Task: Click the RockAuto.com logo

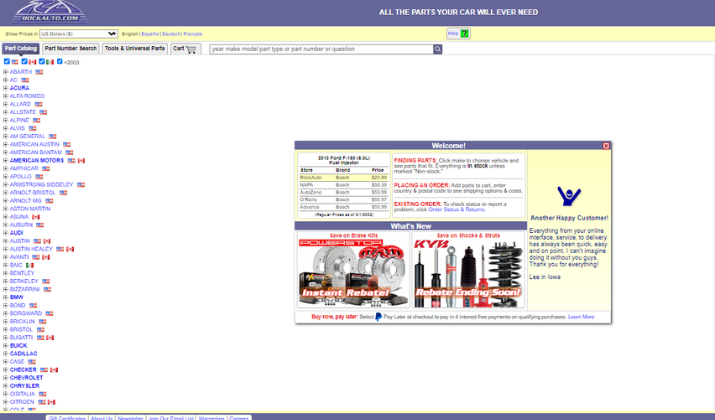Action: [x=43, y=12]
